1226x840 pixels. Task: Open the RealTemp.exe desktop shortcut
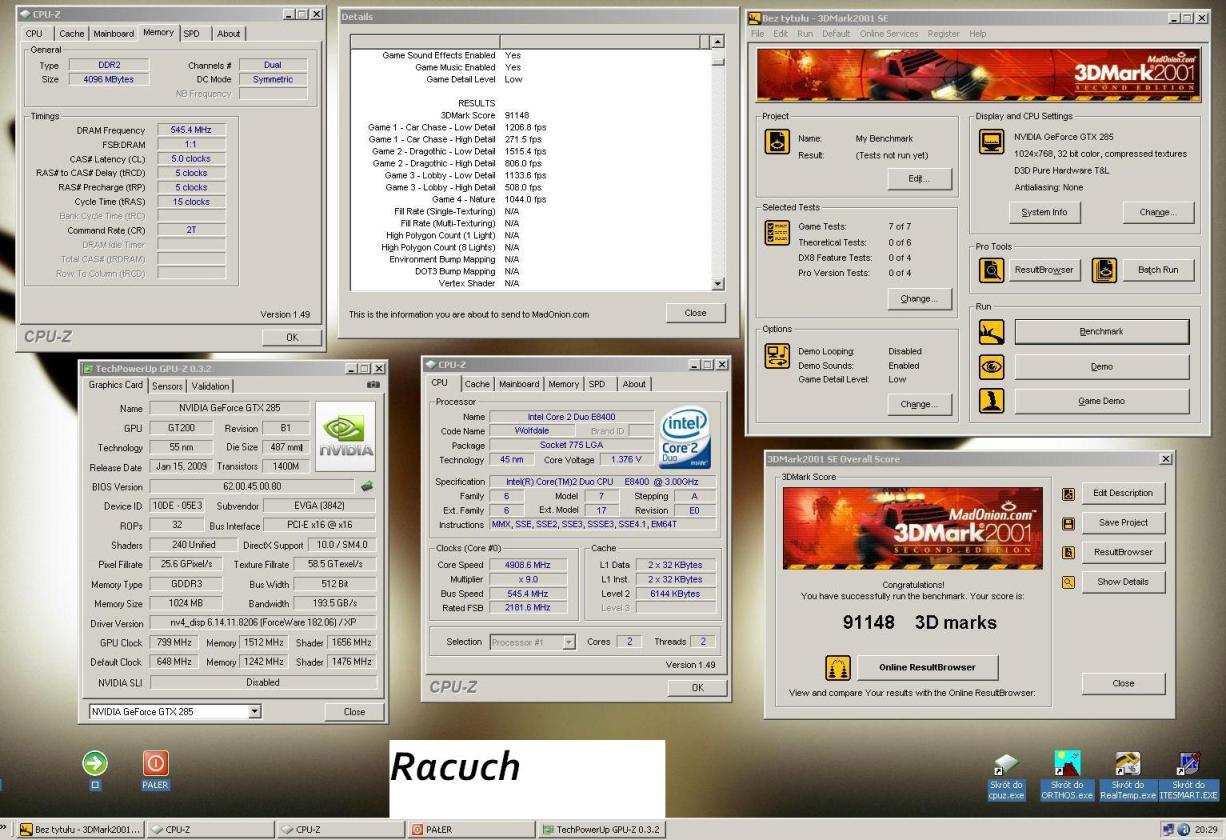coord(1128,765)
